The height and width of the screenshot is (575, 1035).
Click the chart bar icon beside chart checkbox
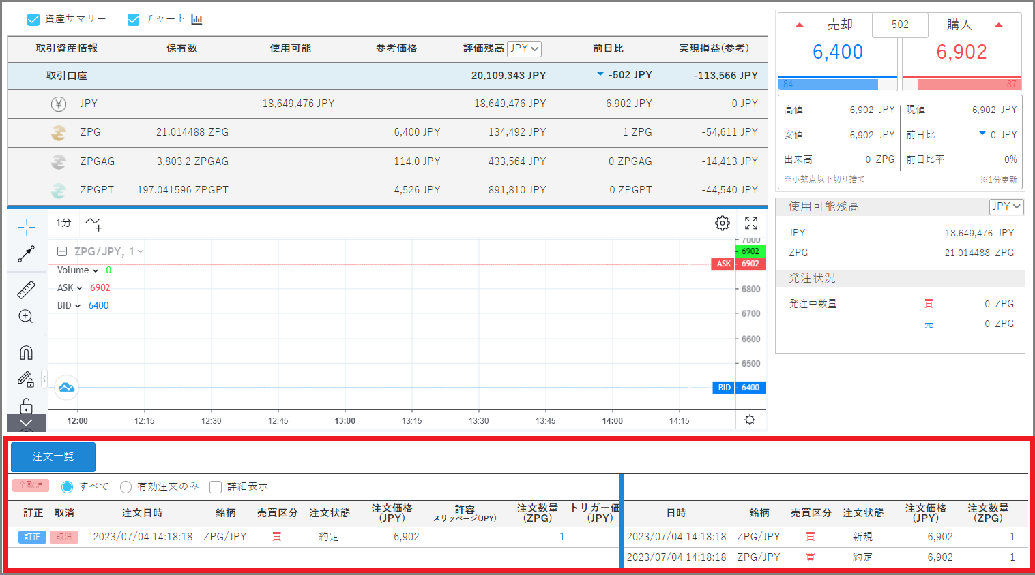pos(197,20)
